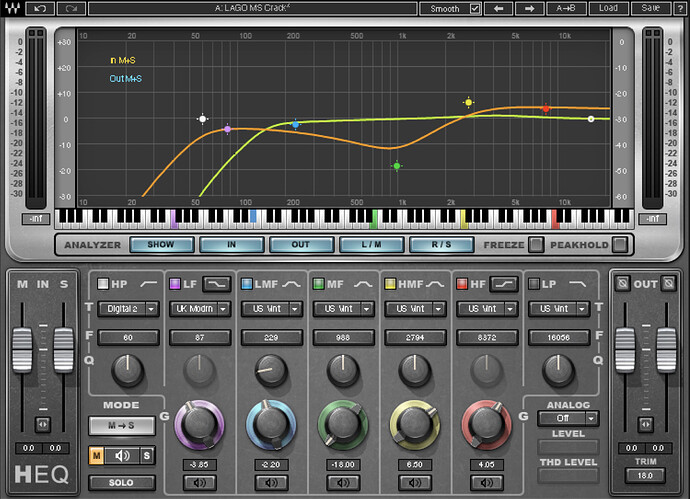Select the S channel mode button

pyautogui.click(x=147, y=456)
